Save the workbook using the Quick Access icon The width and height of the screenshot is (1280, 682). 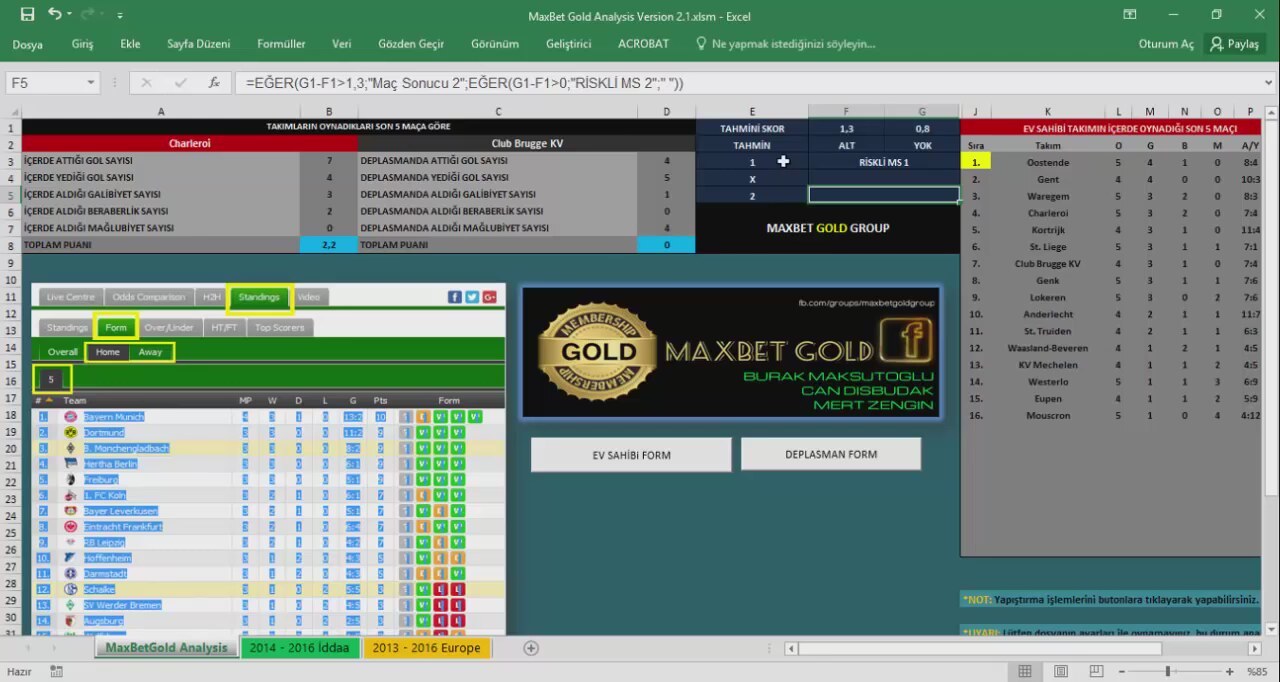click(x=27, y=15)
